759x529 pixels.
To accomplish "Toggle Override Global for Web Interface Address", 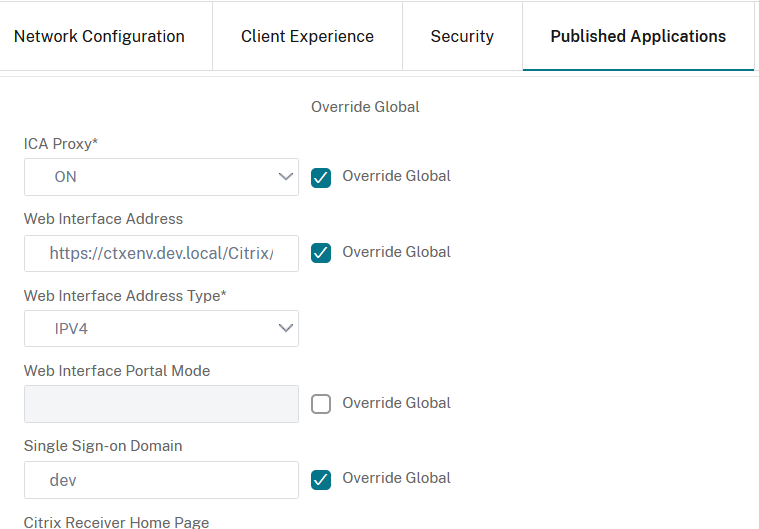I will coord(321,253).
